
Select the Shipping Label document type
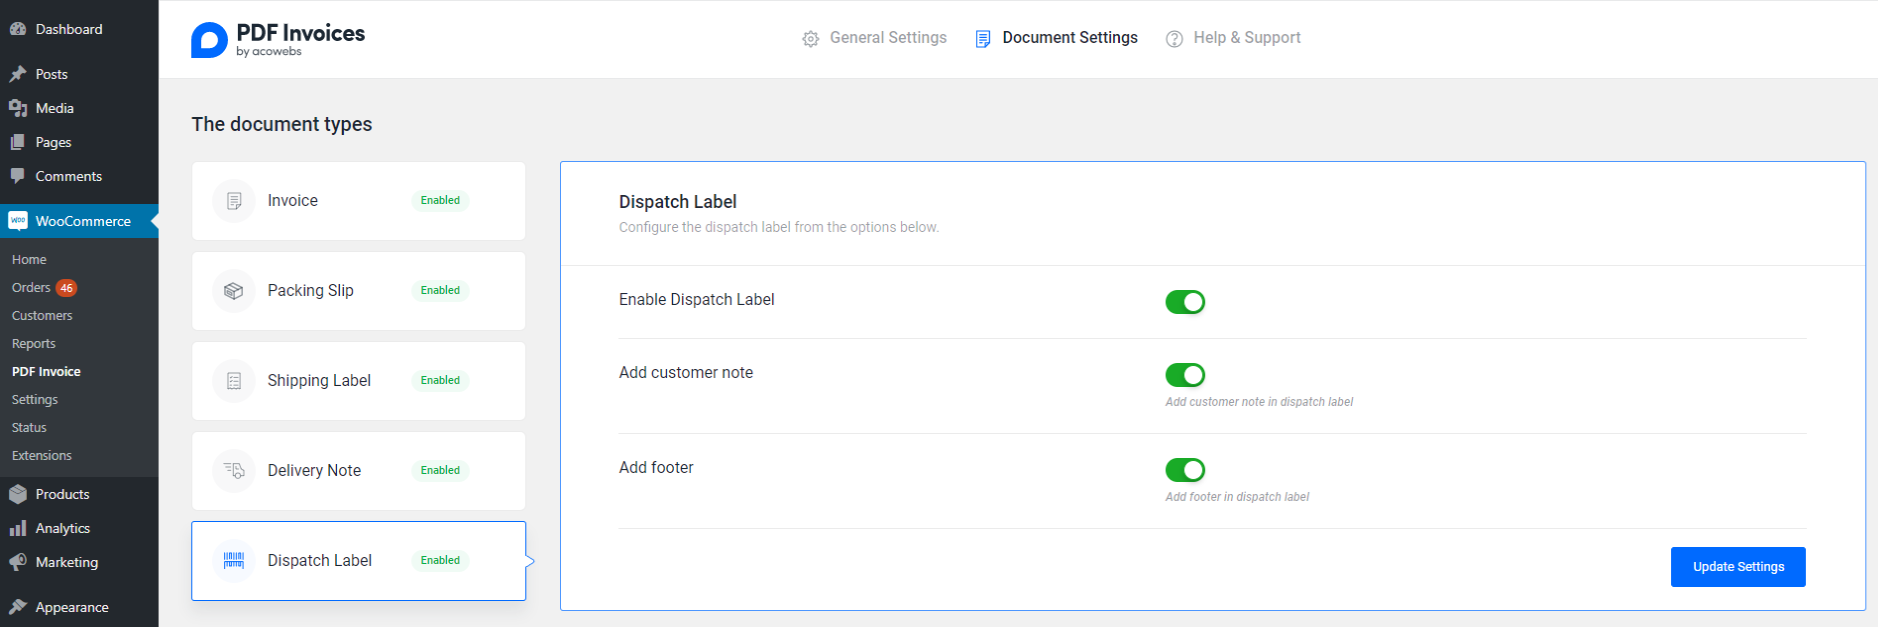359,381
